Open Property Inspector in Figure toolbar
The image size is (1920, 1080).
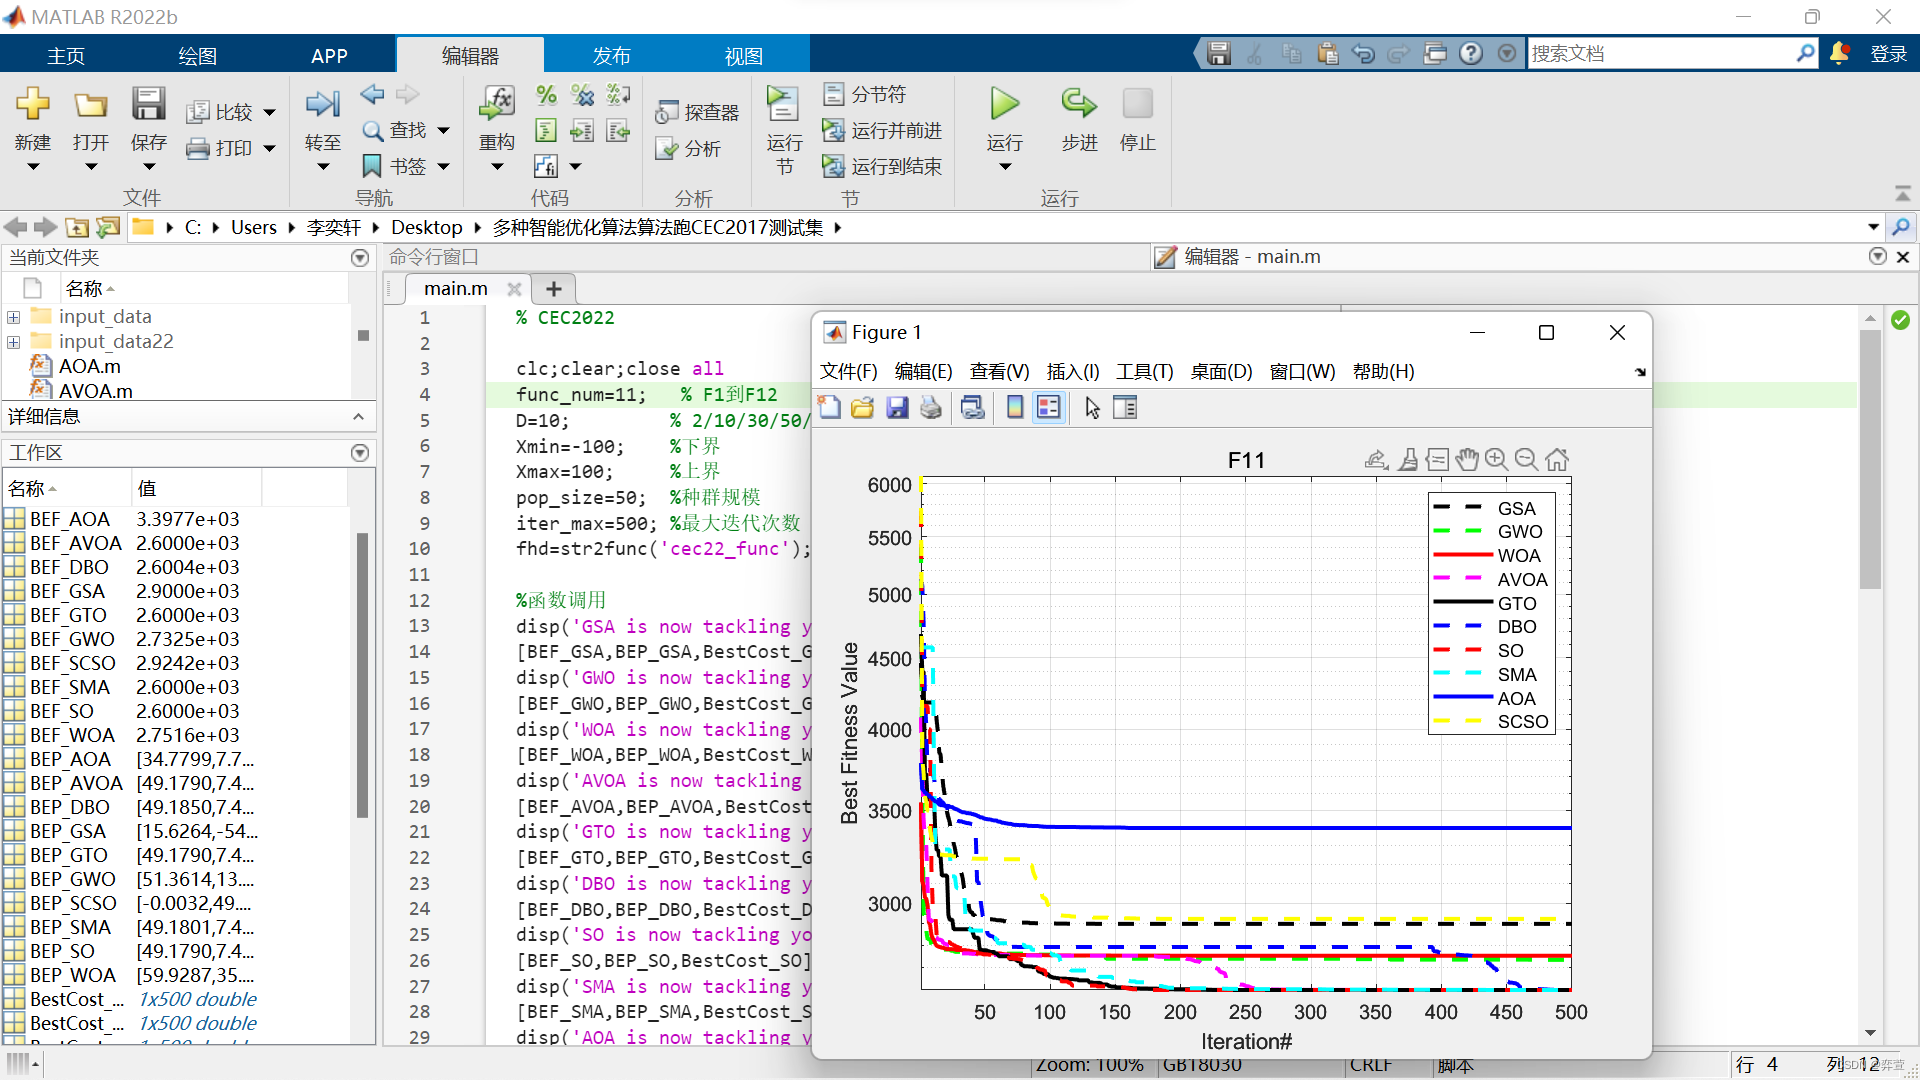[x=1125, y=408]
